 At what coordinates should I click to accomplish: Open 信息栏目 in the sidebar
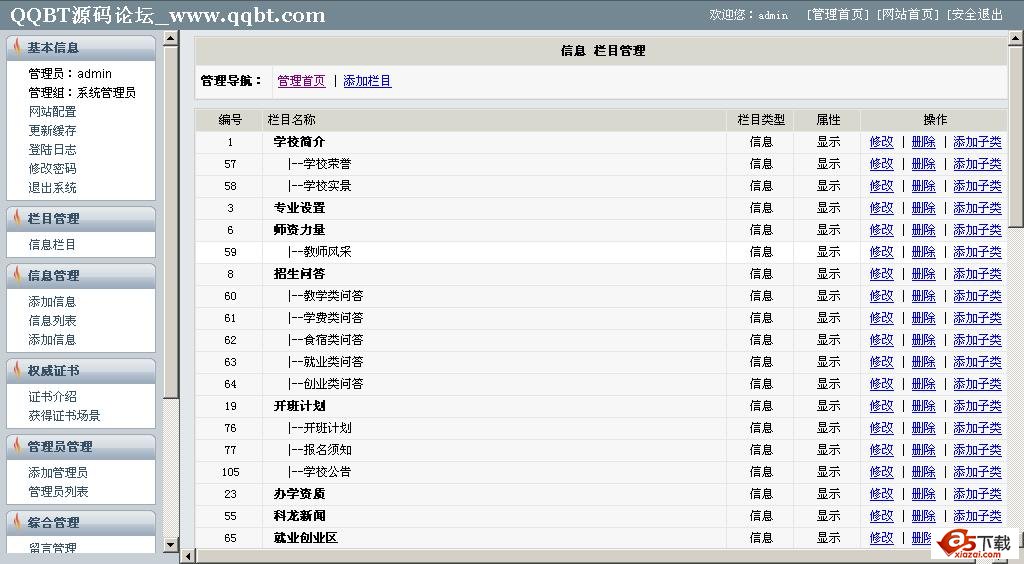[x=52, y=244]
